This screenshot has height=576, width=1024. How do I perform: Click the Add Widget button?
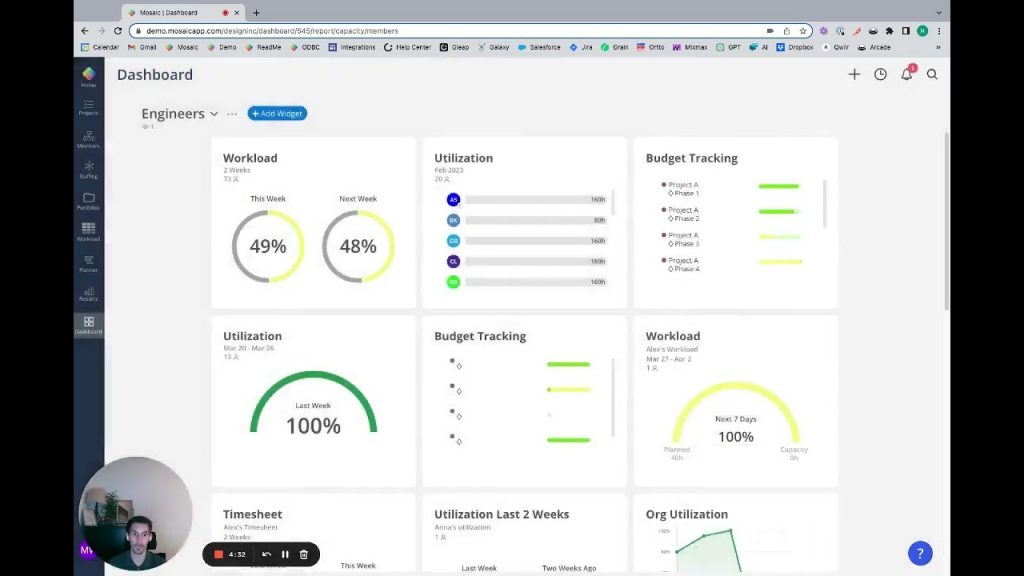point(277,113)
